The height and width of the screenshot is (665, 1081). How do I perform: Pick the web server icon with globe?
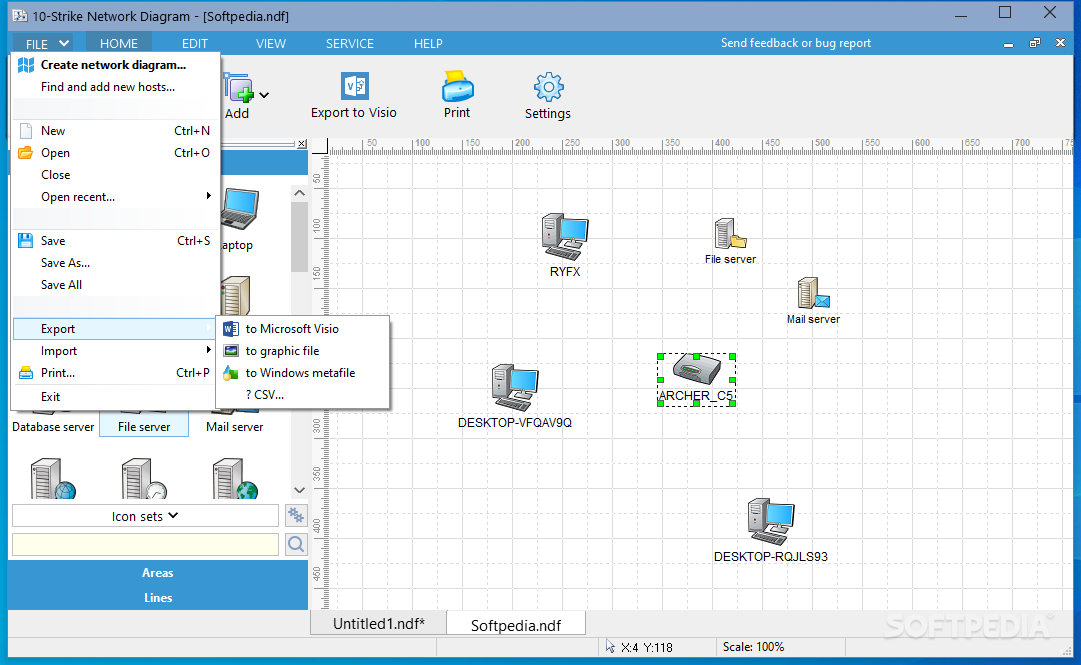52,479
